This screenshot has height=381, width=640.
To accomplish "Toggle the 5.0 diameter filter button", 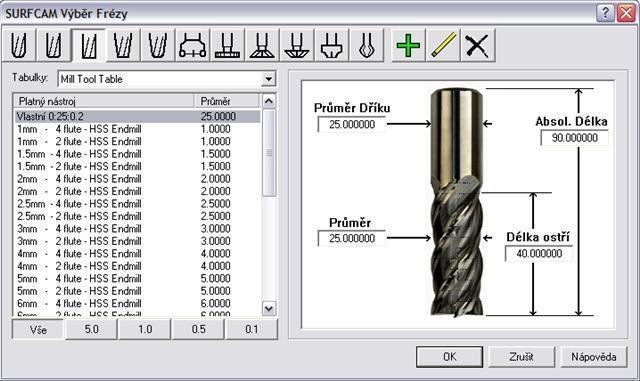I will tap(91, 330).
